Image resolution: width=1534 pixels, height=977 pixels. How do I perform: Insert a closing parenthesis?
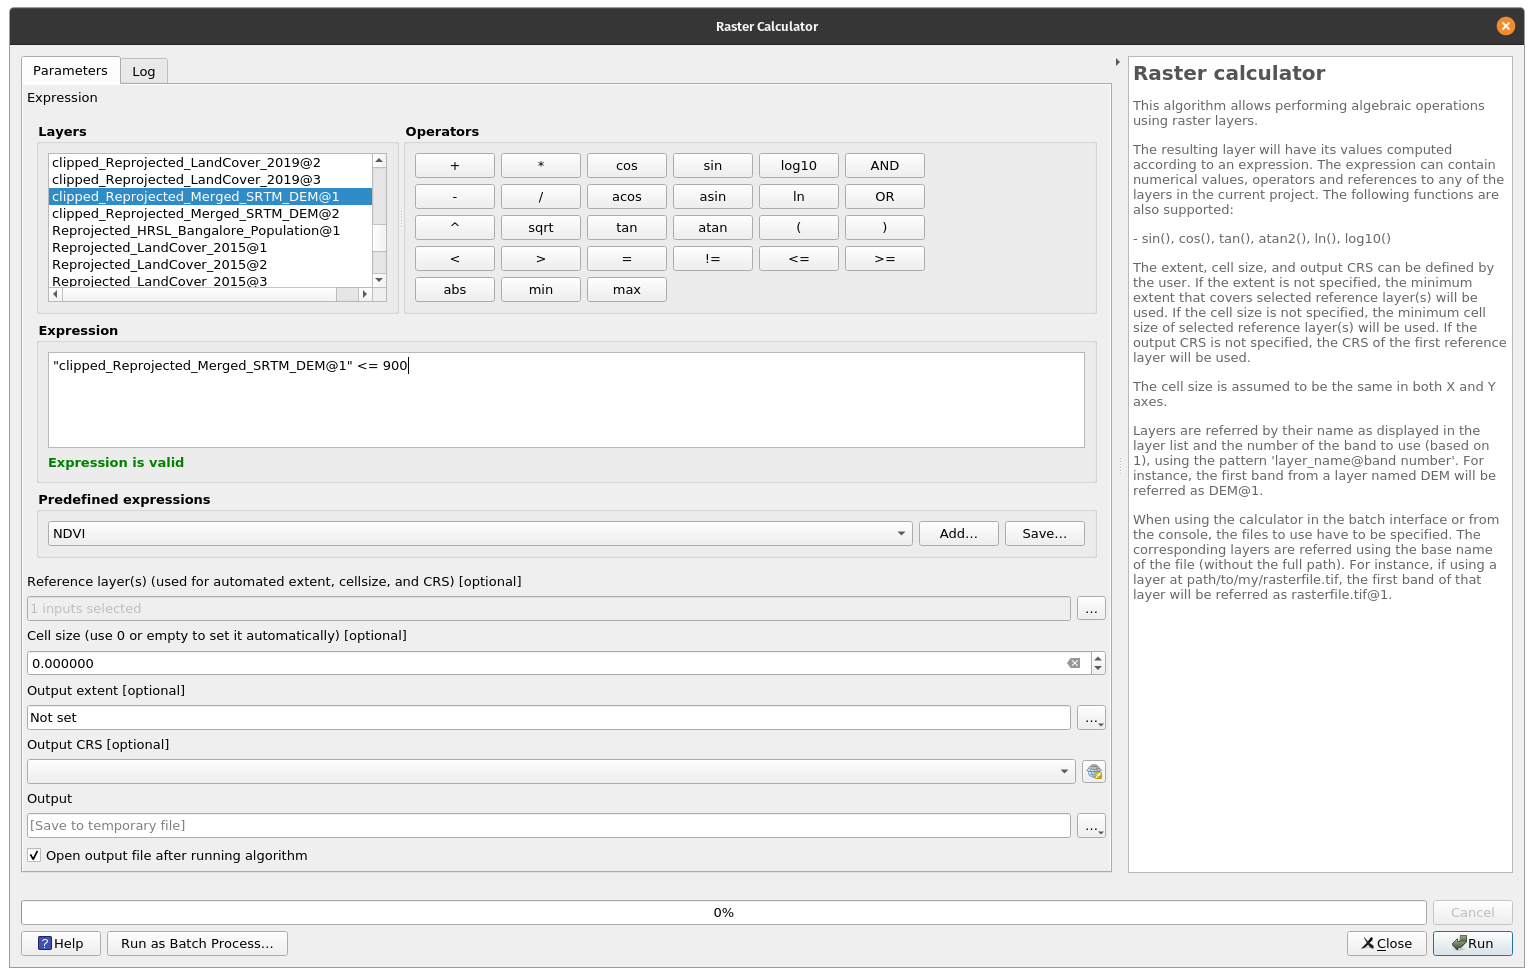click(x=885, y=228)
